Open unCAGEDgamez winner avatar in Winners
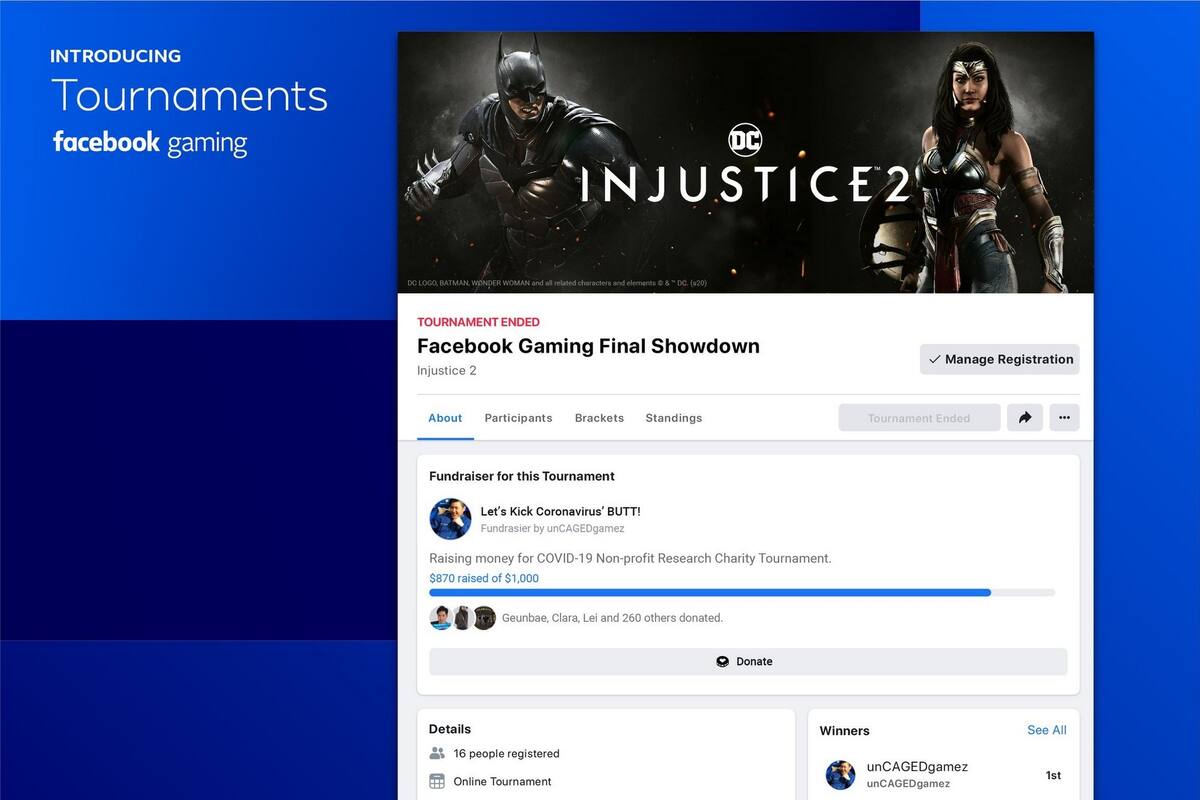Screen dimensions: 1200x800 click(840, 775)
